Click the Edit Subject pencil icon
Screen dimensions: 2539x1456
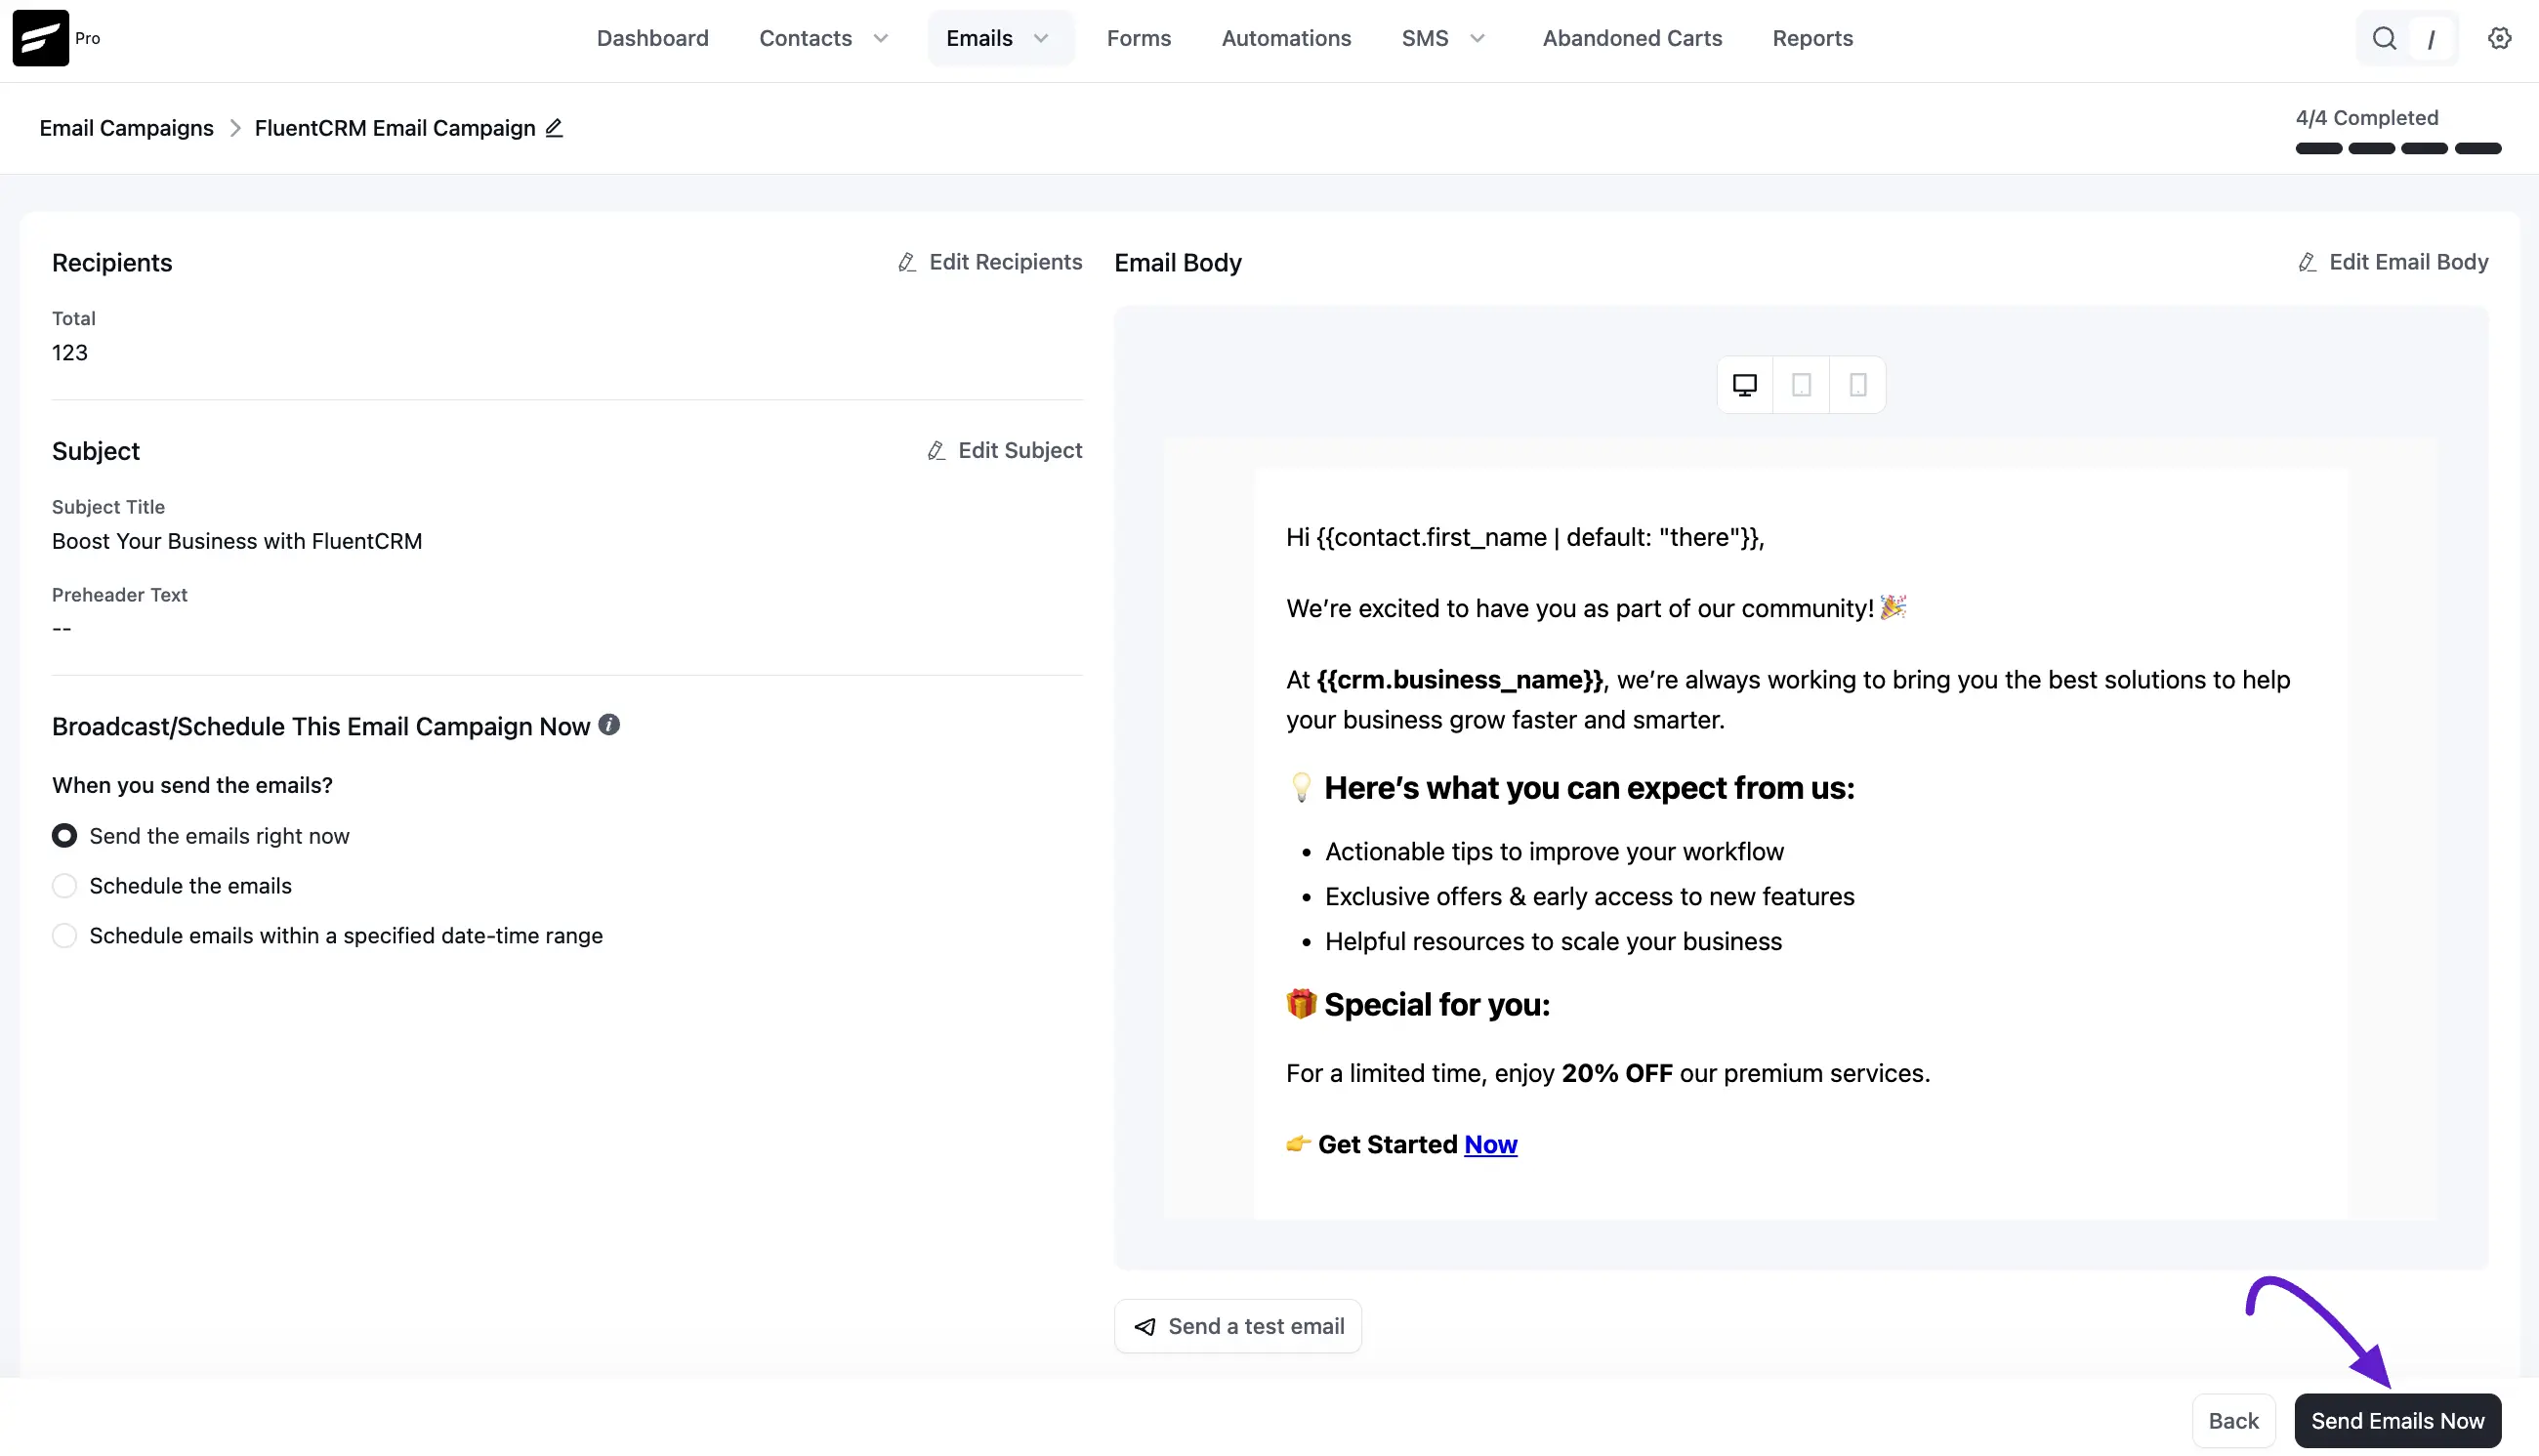click(936, 451)
